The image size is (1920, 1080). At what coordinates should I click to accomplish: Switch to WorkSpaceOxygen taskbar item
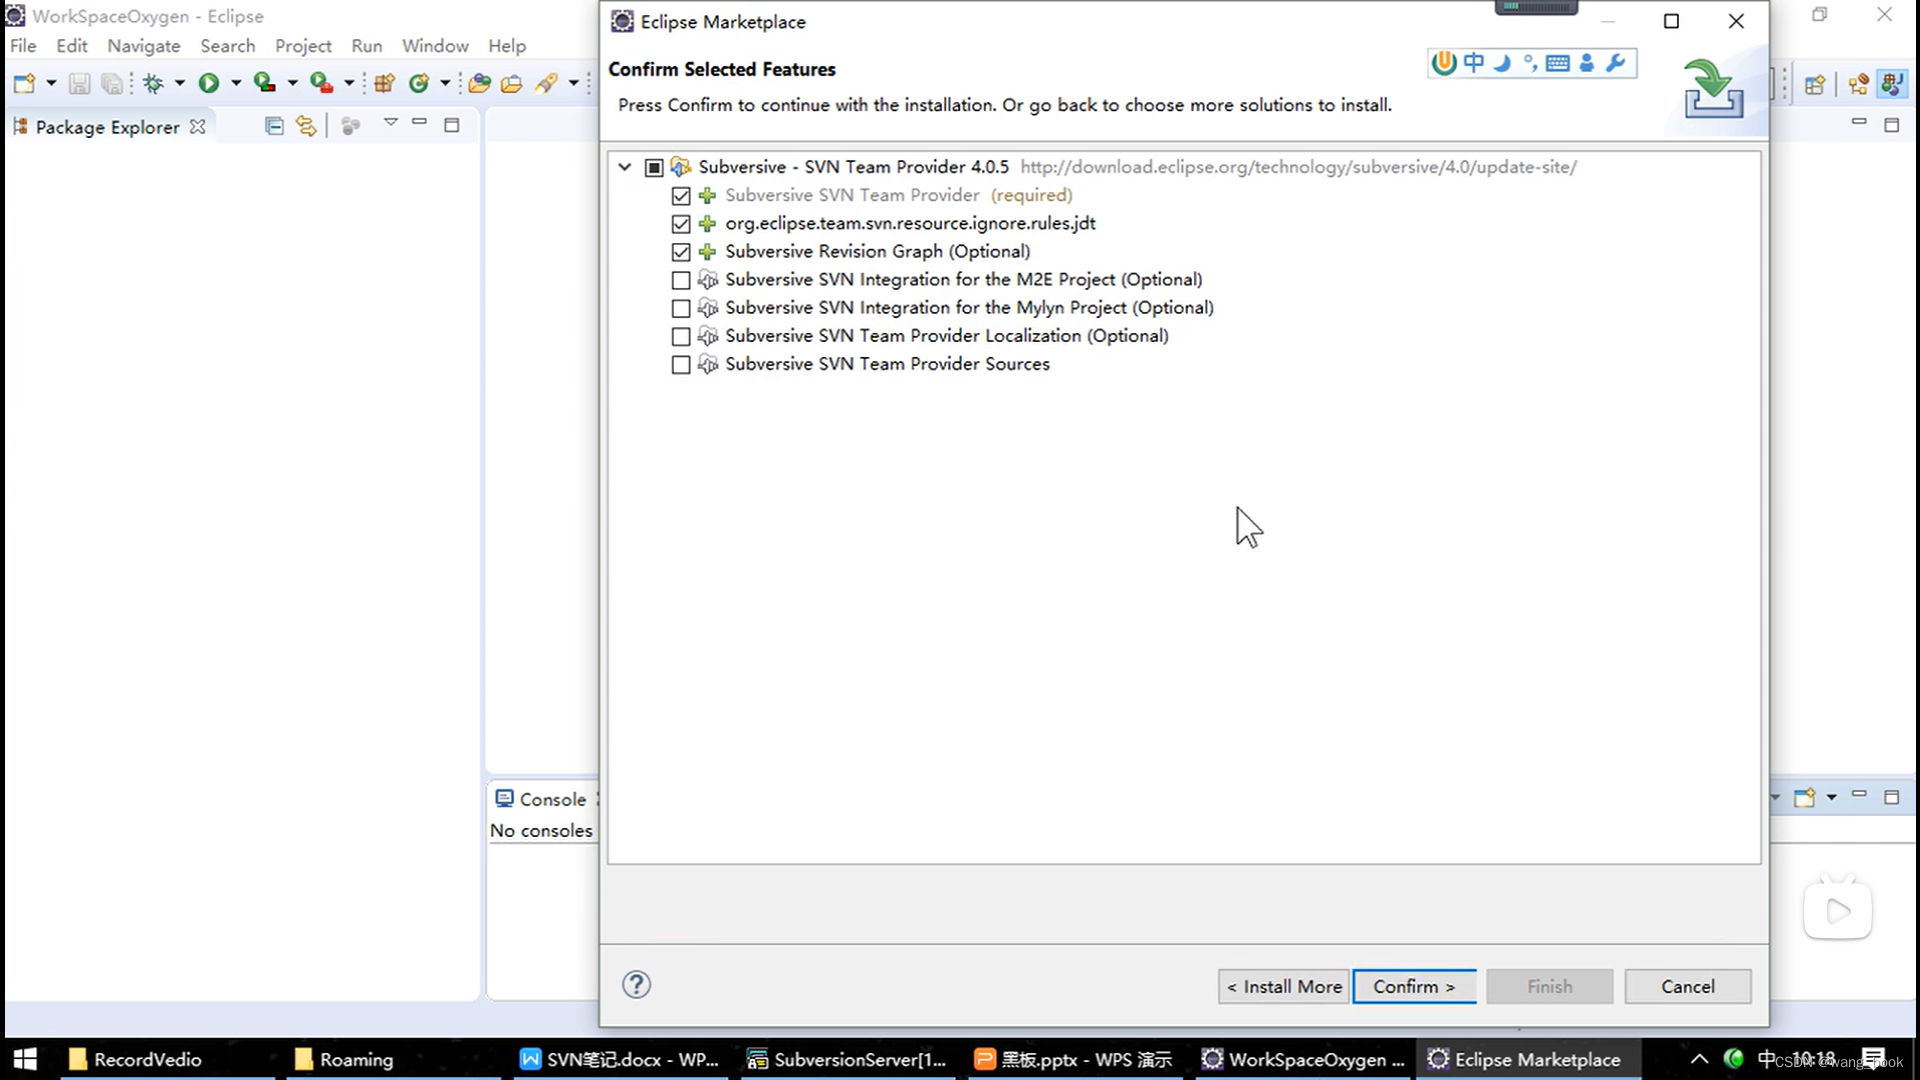1302,1059
